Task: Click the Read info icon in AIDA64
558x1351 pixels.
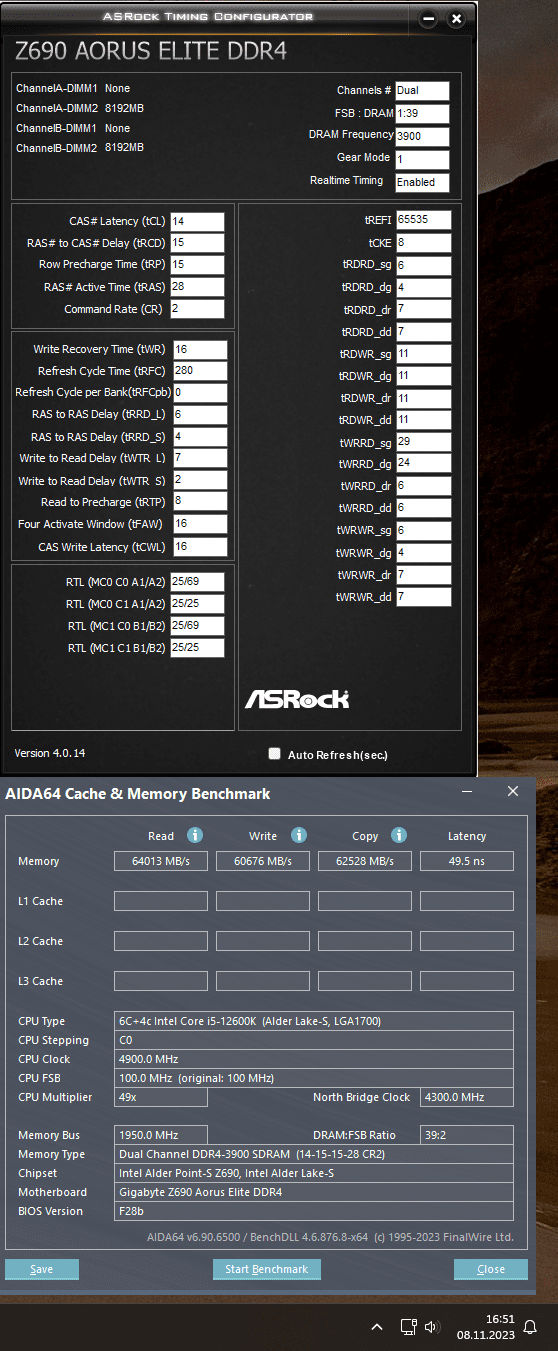Action: [x=195, y=835]
